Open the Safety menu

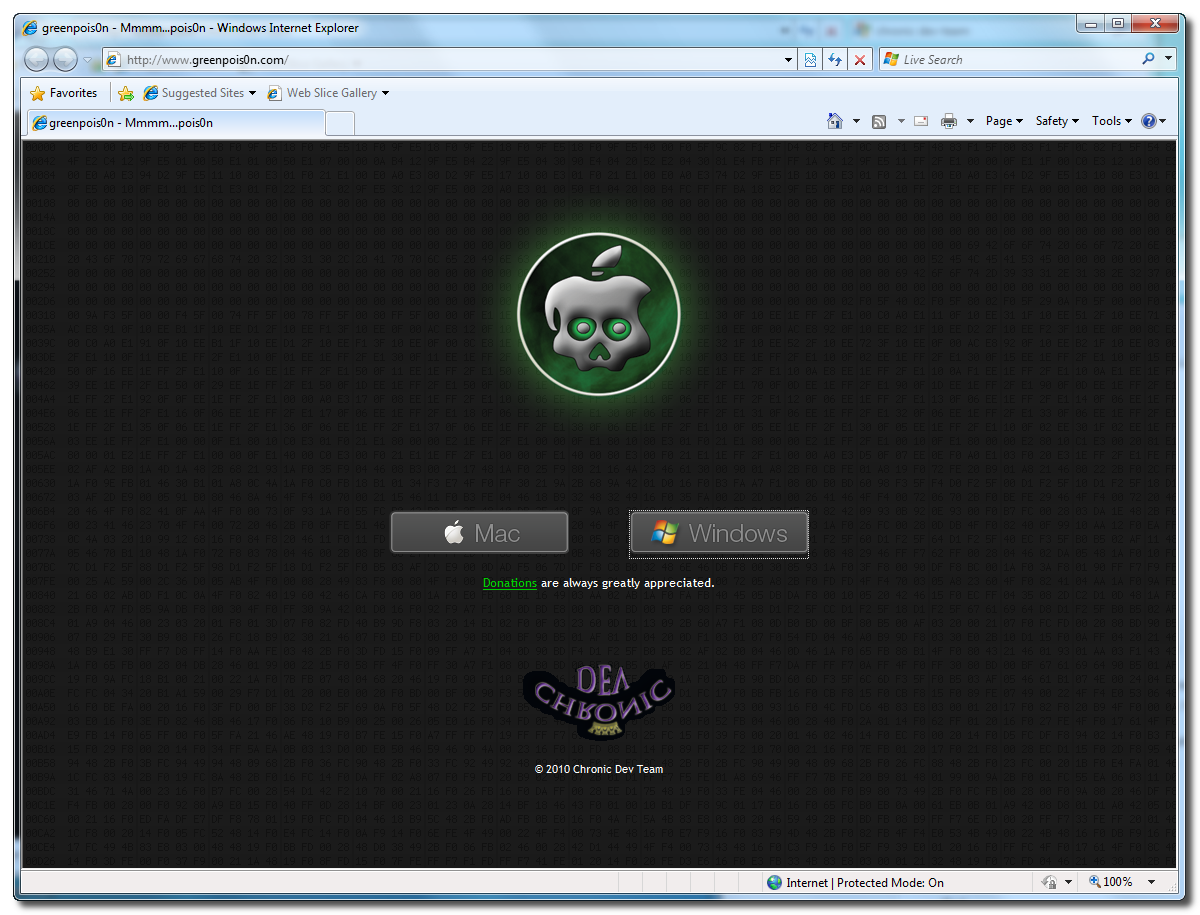1057,121
